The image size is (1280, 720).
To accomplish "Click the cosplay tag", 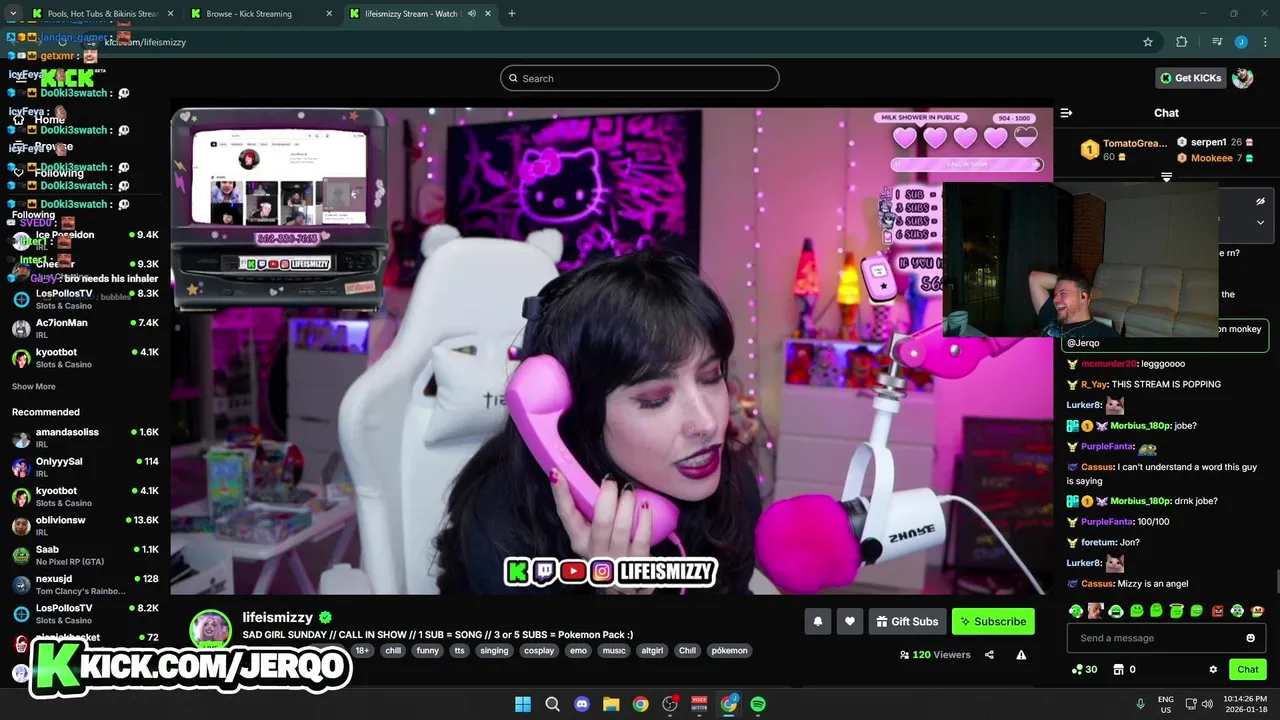I will tap(539, 650).
